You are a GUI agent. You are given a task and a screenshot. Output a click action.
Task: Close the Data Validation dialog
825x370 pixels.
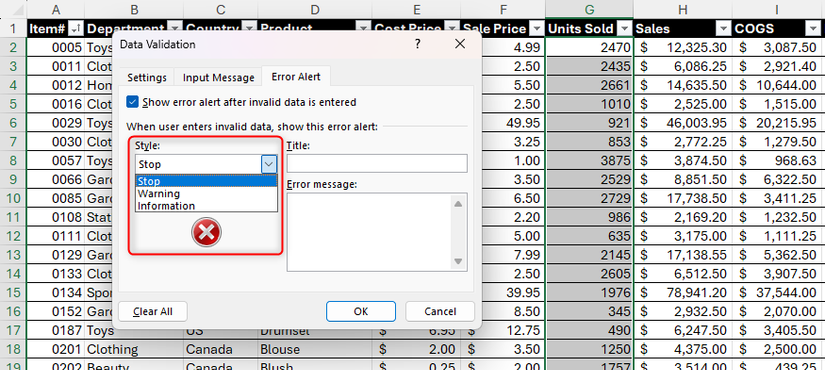click(460, 44)
